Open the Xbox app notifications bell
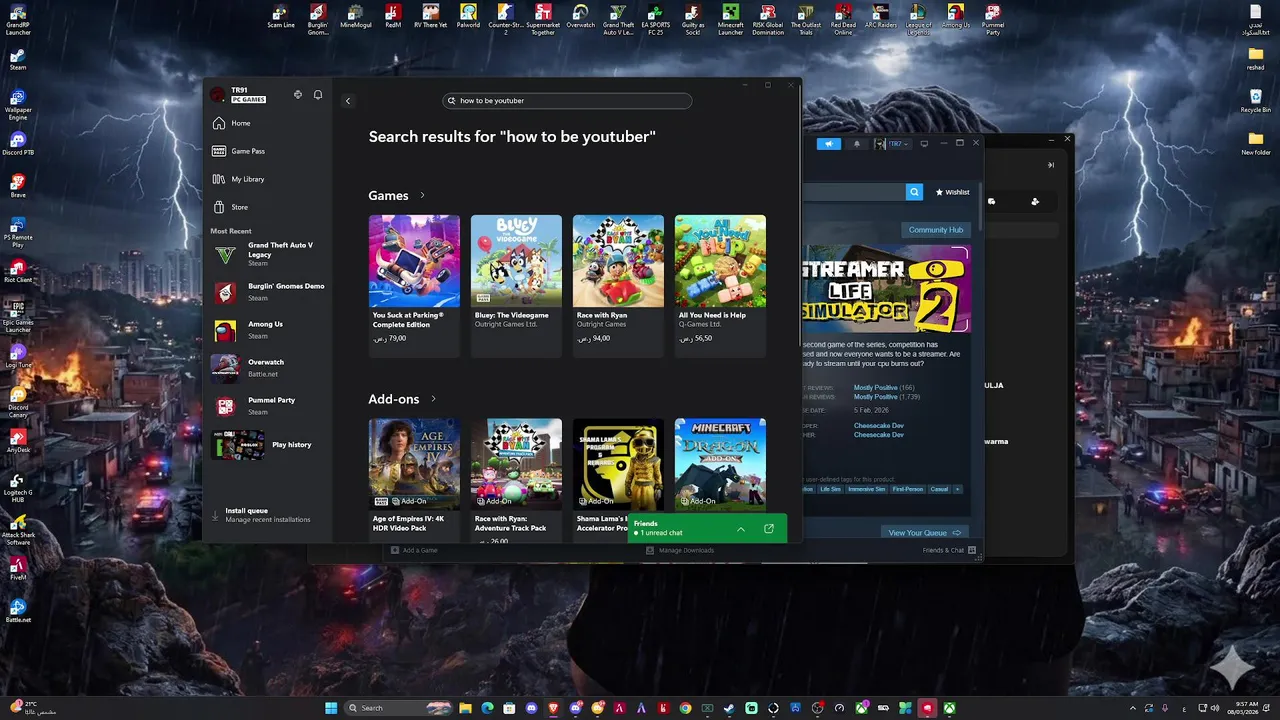The image size is (1280, 720). point(318,95)
